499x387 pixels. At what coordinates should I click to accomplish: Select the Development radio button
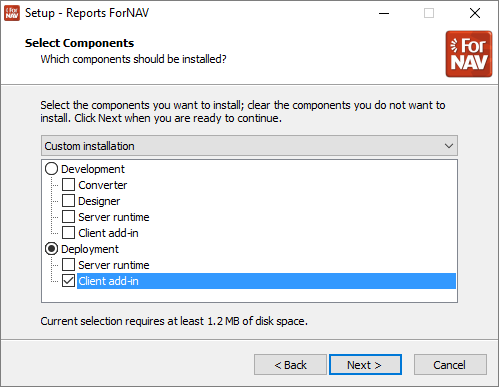[51, 169]
